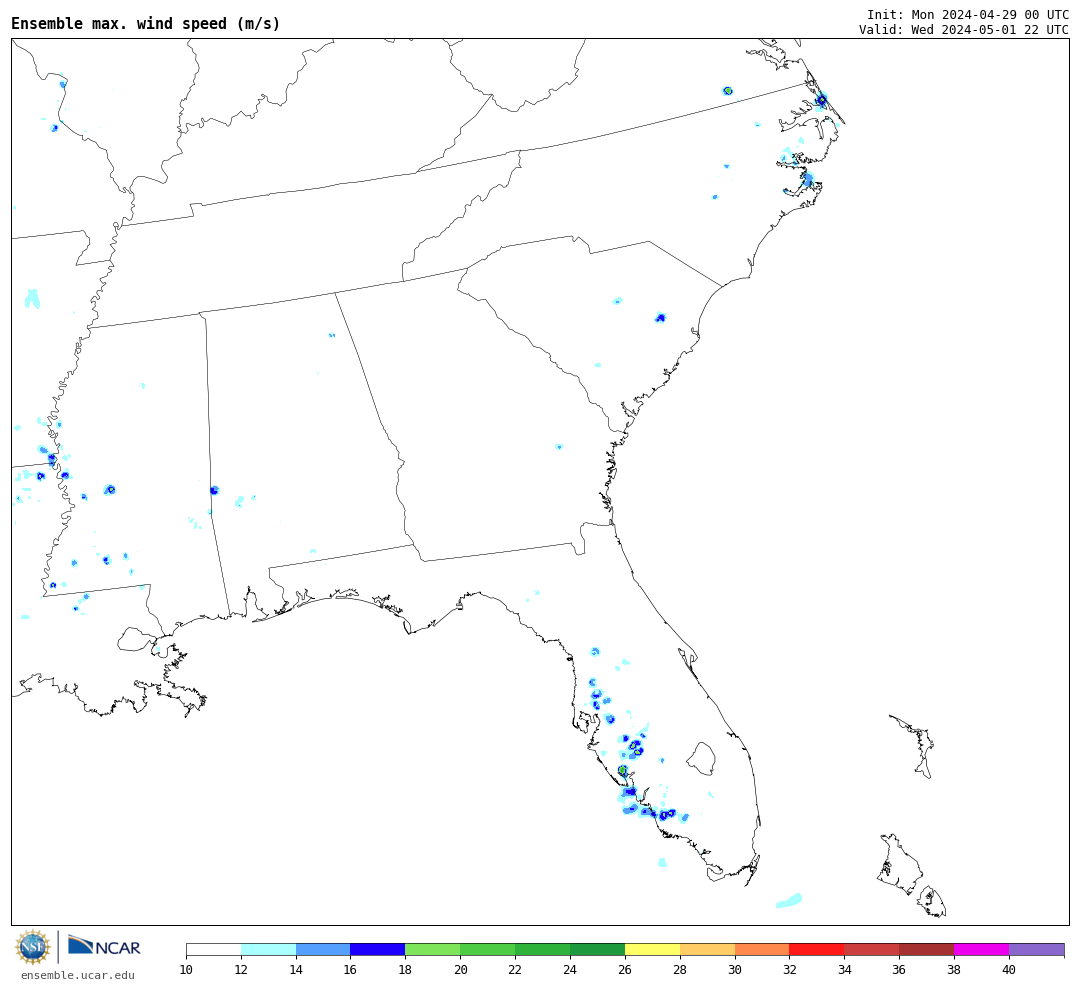
Task: Click the colorbar label 32
Action: (789, 970)
